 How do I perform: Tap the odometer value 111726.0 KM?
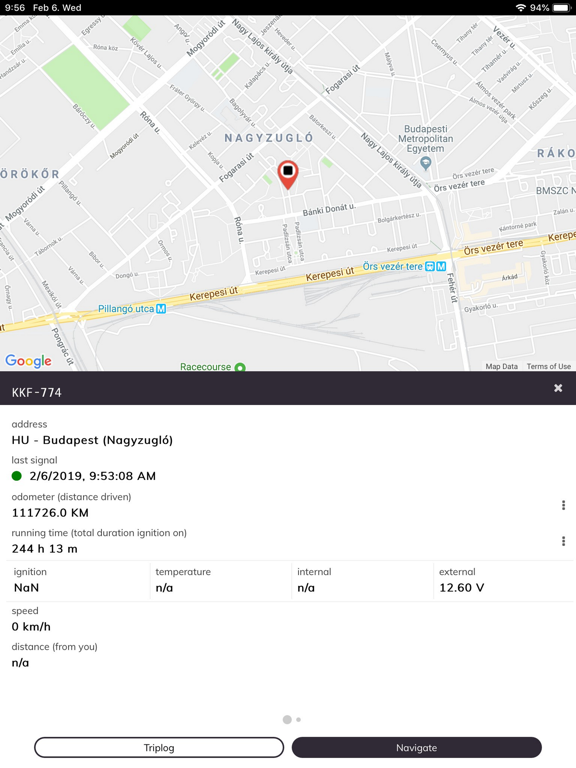tap(50, 513)
